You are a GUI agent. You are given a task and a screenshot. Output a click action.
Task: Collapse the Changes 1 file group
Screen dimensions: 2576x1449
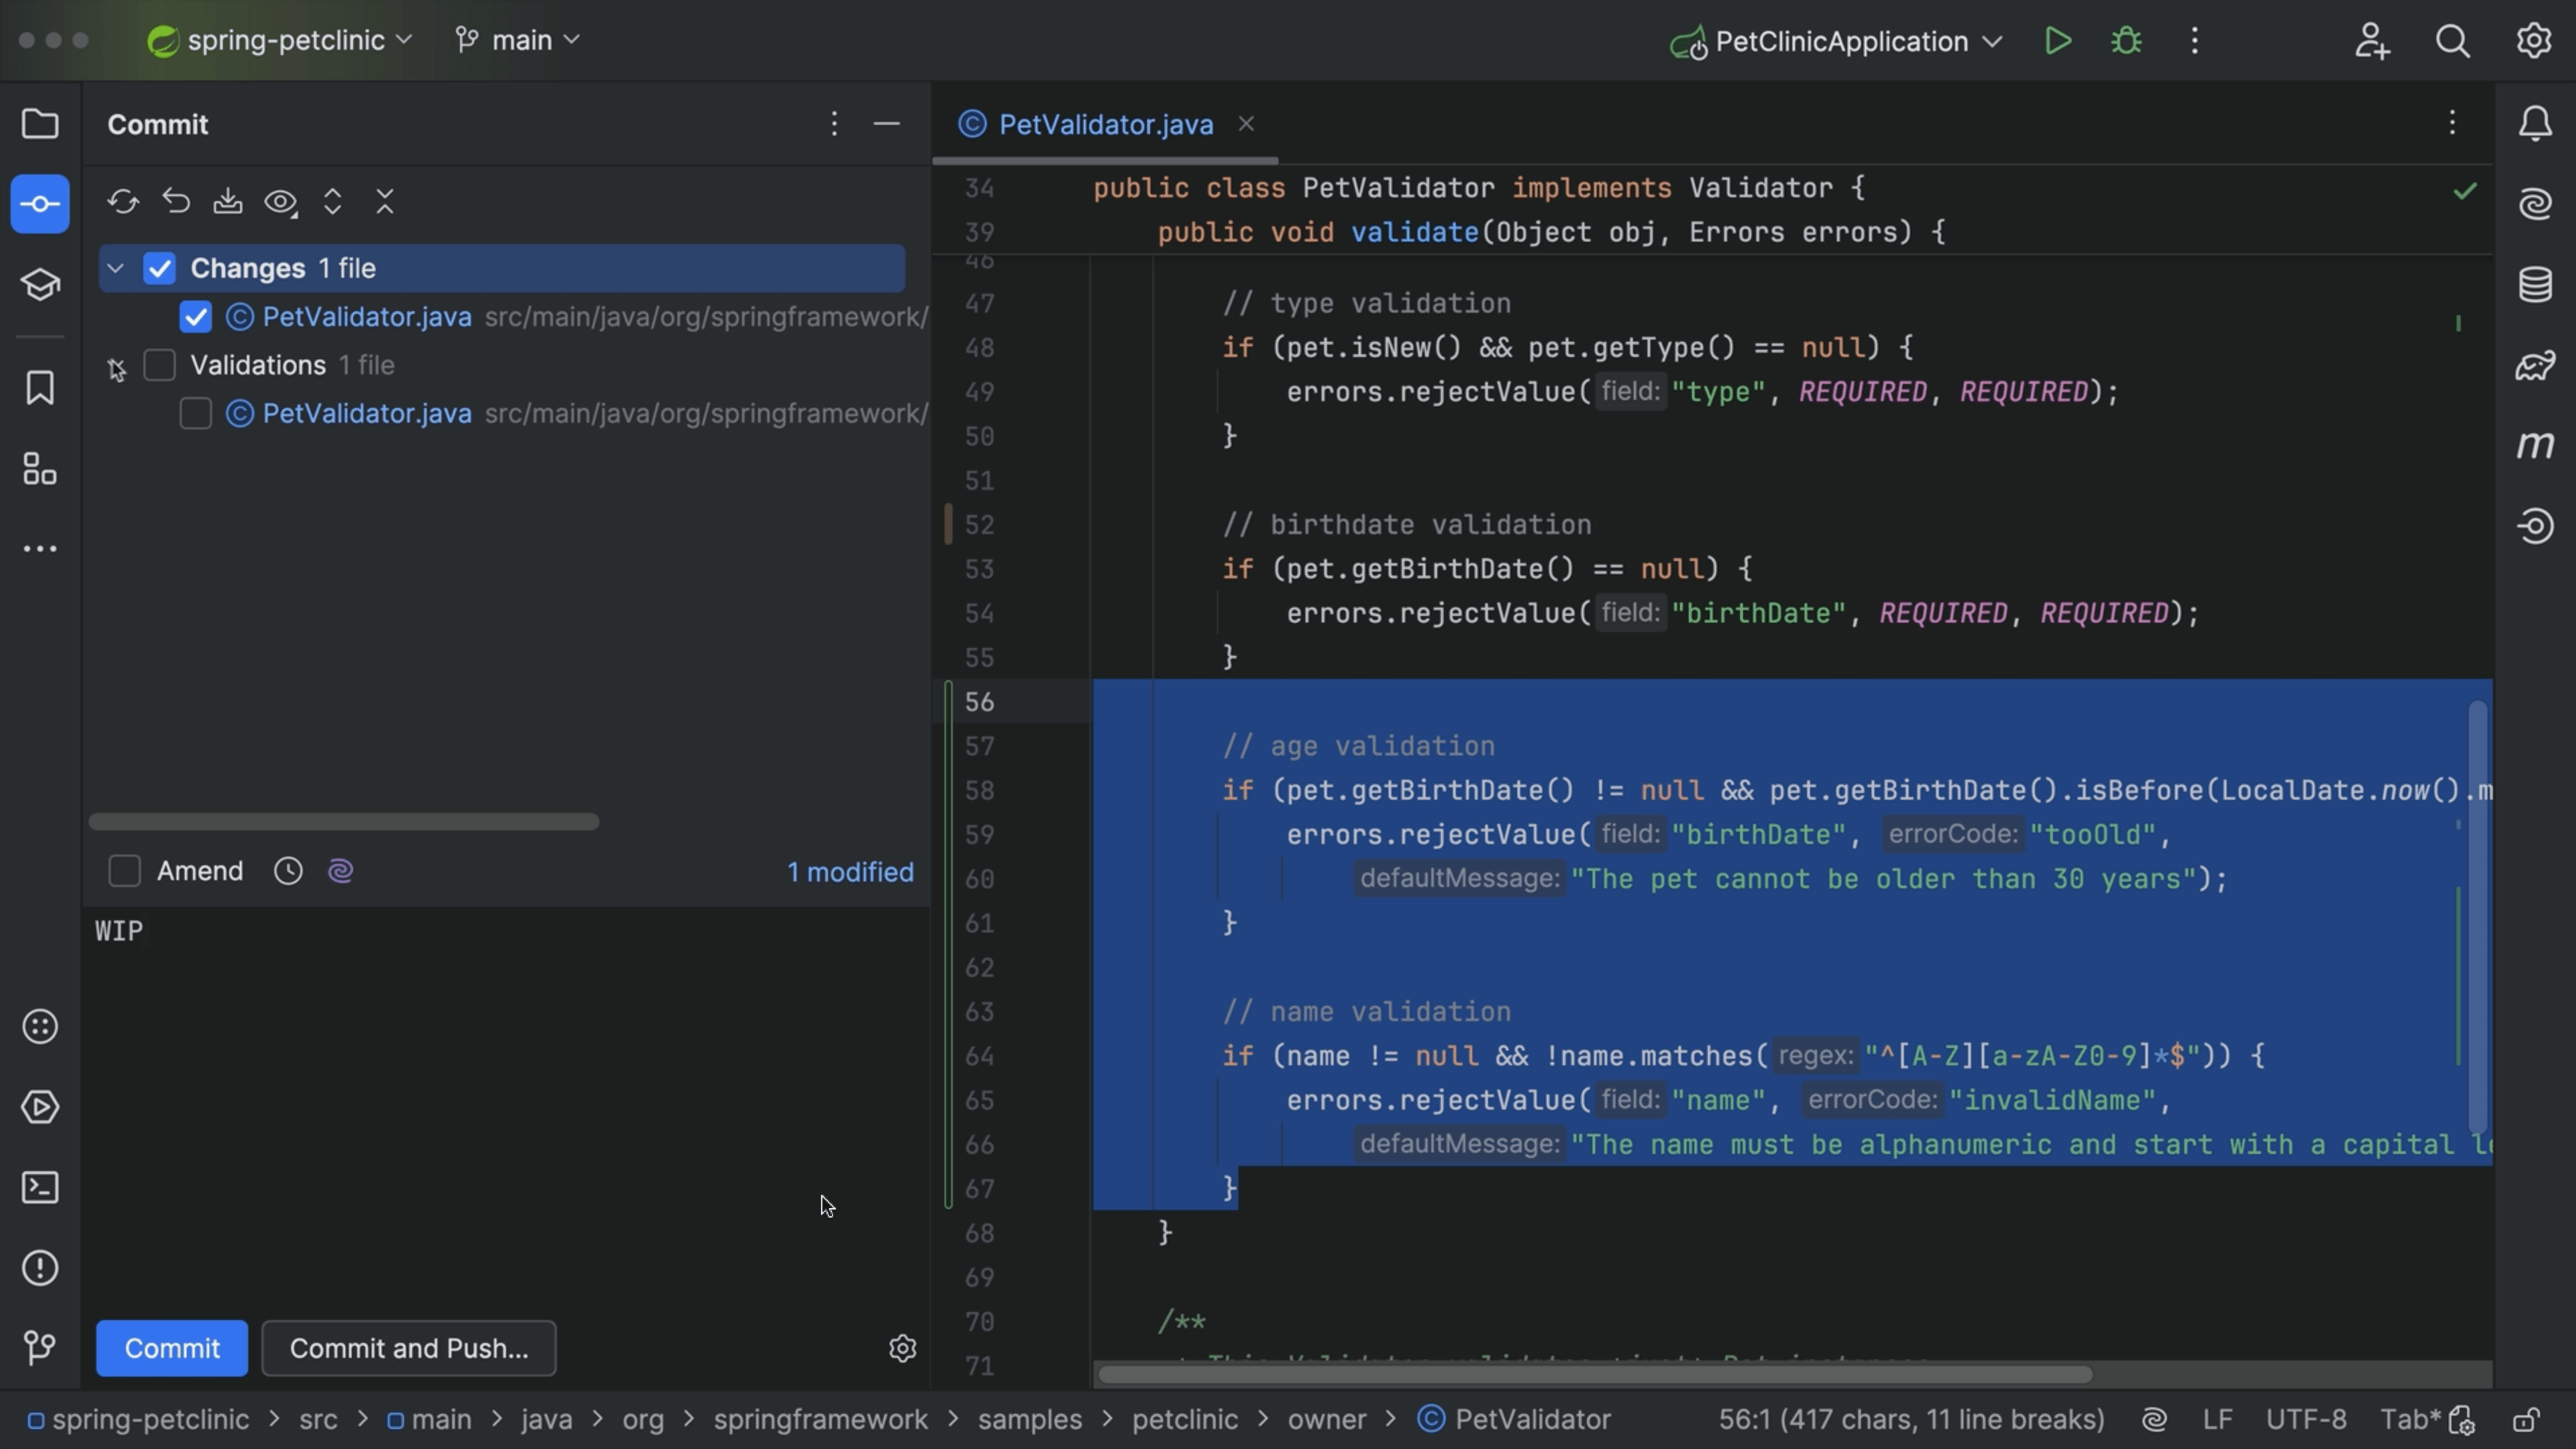click(x=115, y=268)
